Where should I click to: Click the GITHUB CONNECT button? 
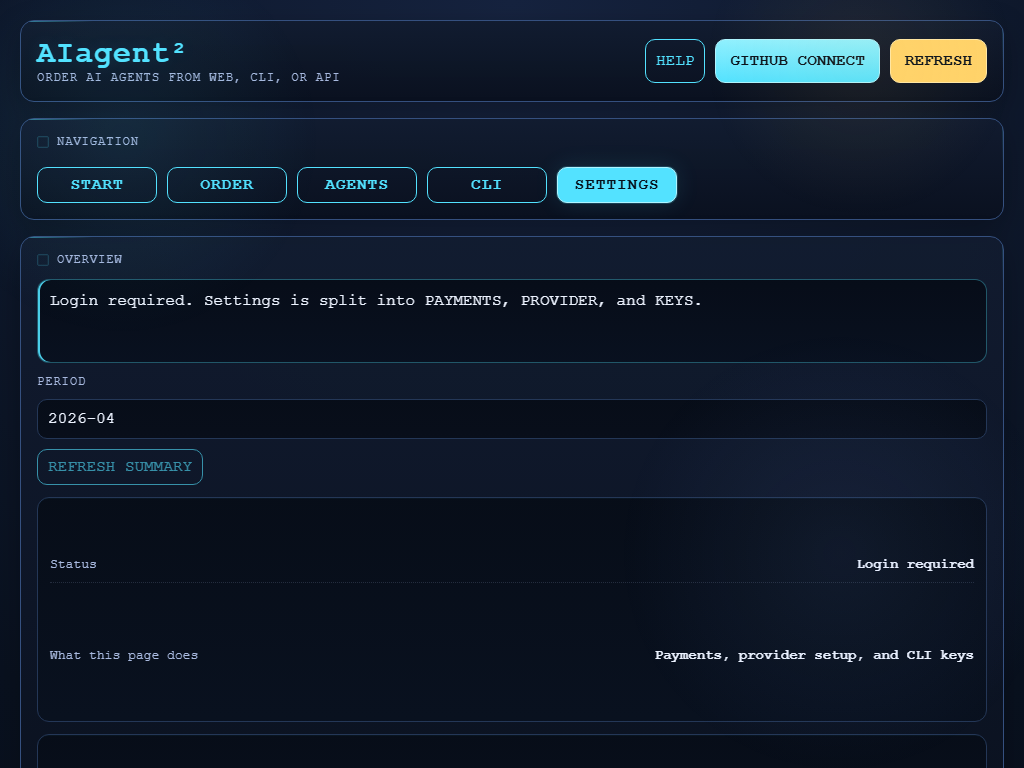pos(797,60)
